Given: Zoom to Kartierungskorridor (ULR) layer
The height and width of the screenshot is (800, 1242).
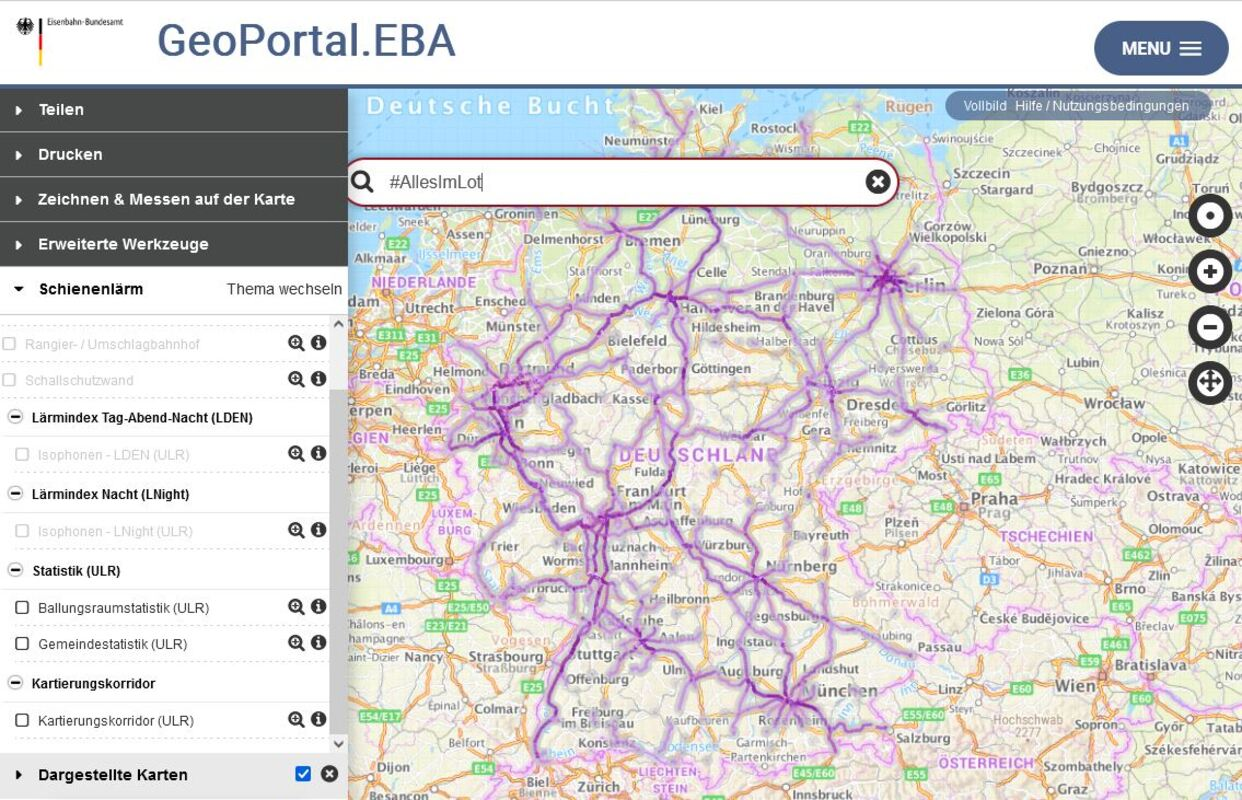Looking at the screenshot, I should tap(296, 719).
